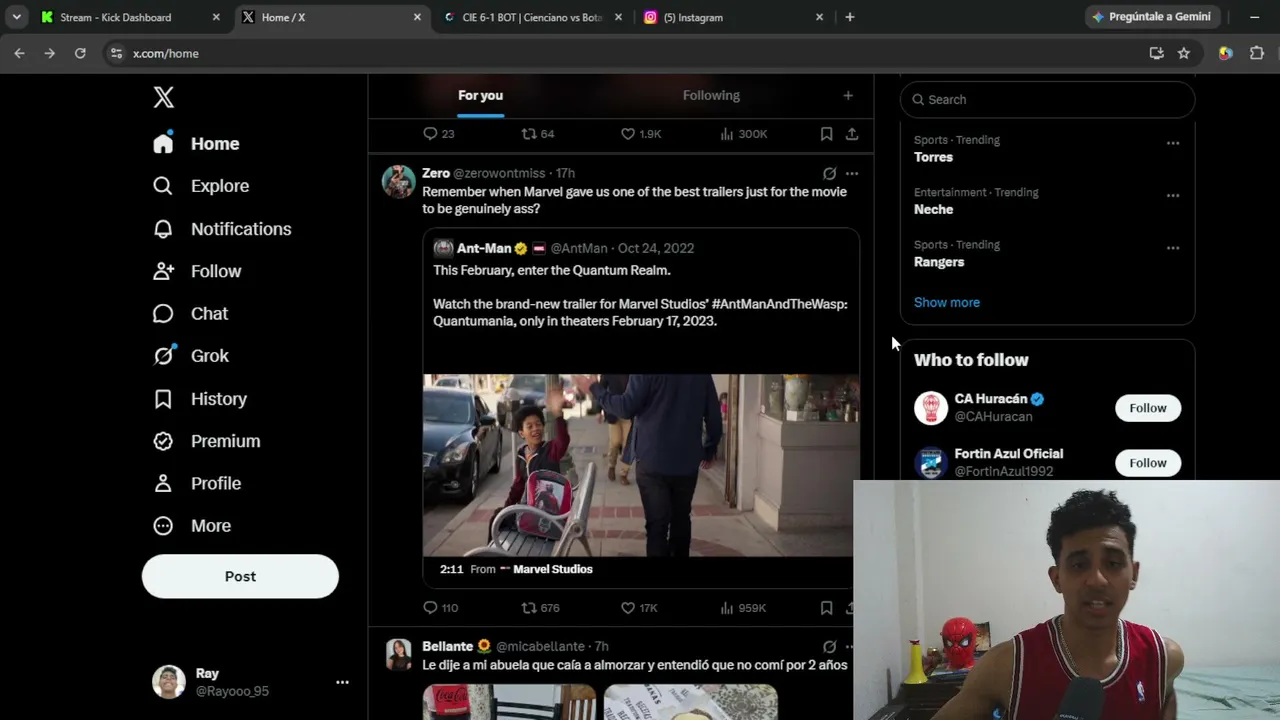
Task: Repost the post showing 64 reposts
Action: (x=538, y=134)
